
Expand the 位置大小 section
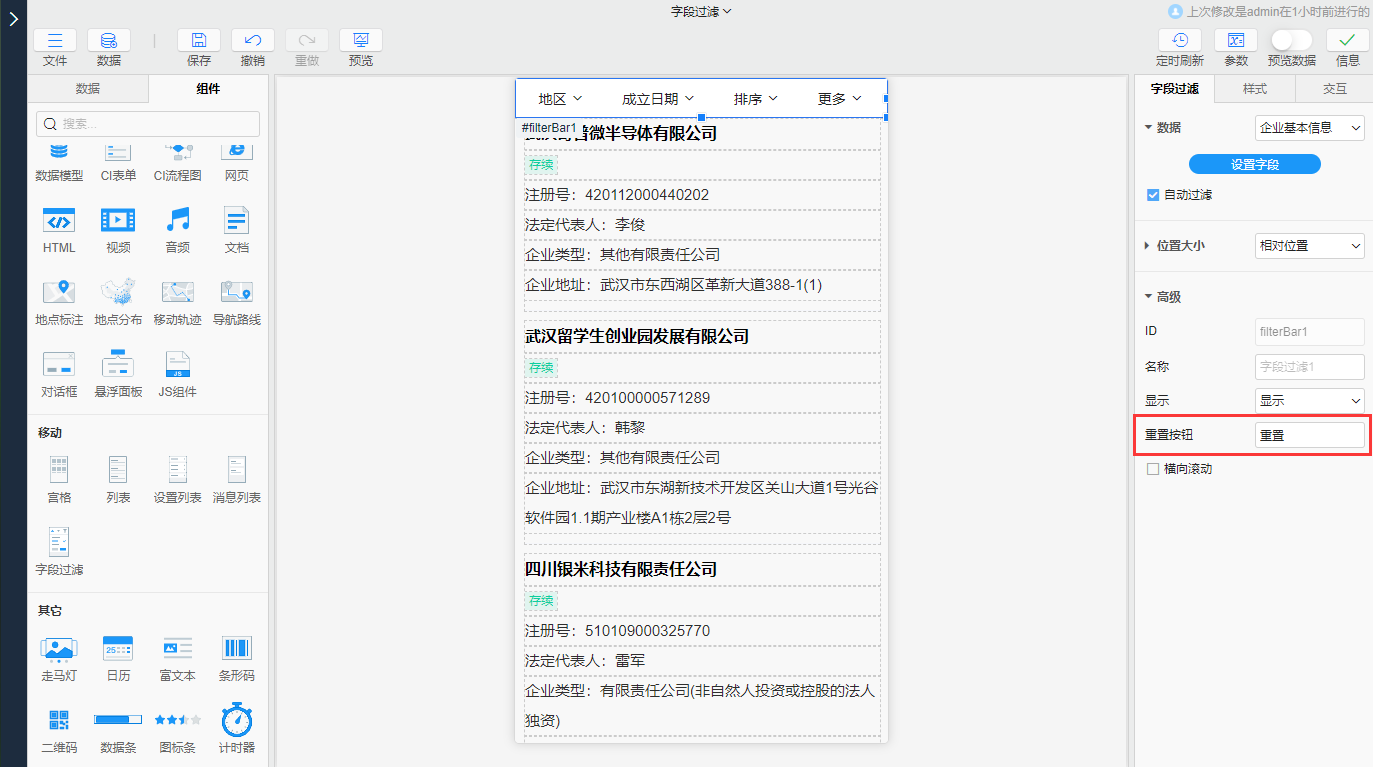pyautogui.click(x=1148, y=245)
